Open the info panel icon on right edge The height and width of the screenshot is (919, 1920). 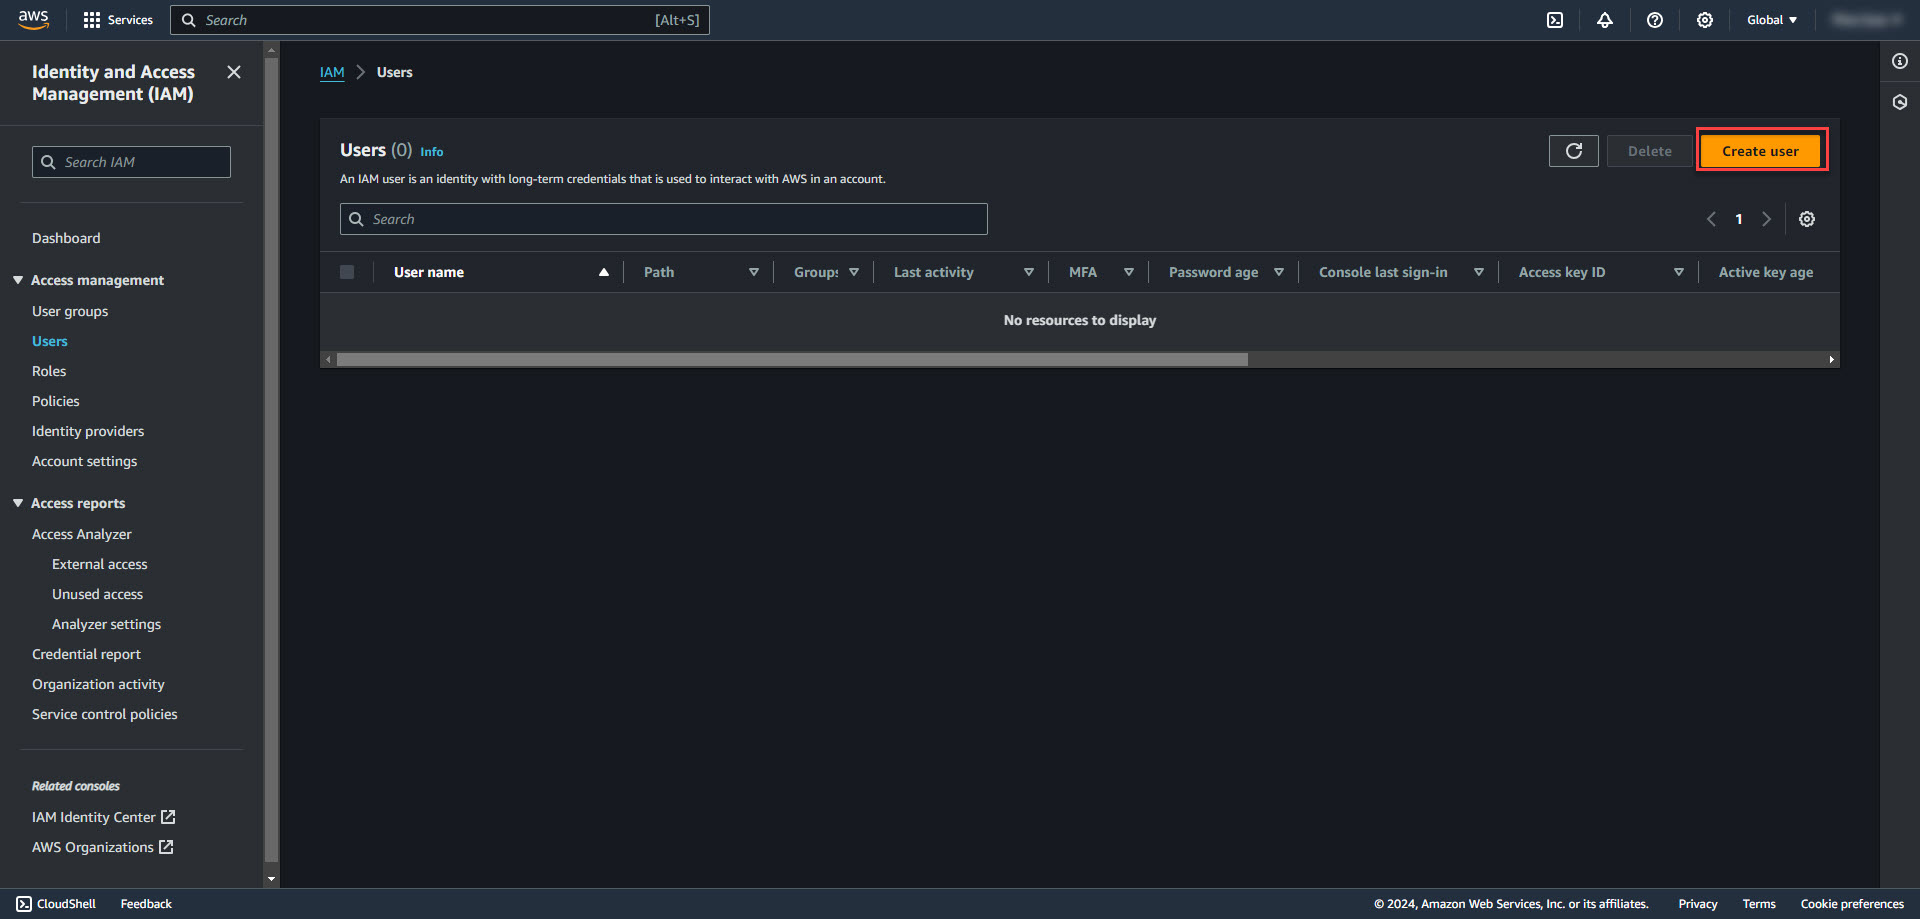pyautogui.click(x=1900, y=61)
